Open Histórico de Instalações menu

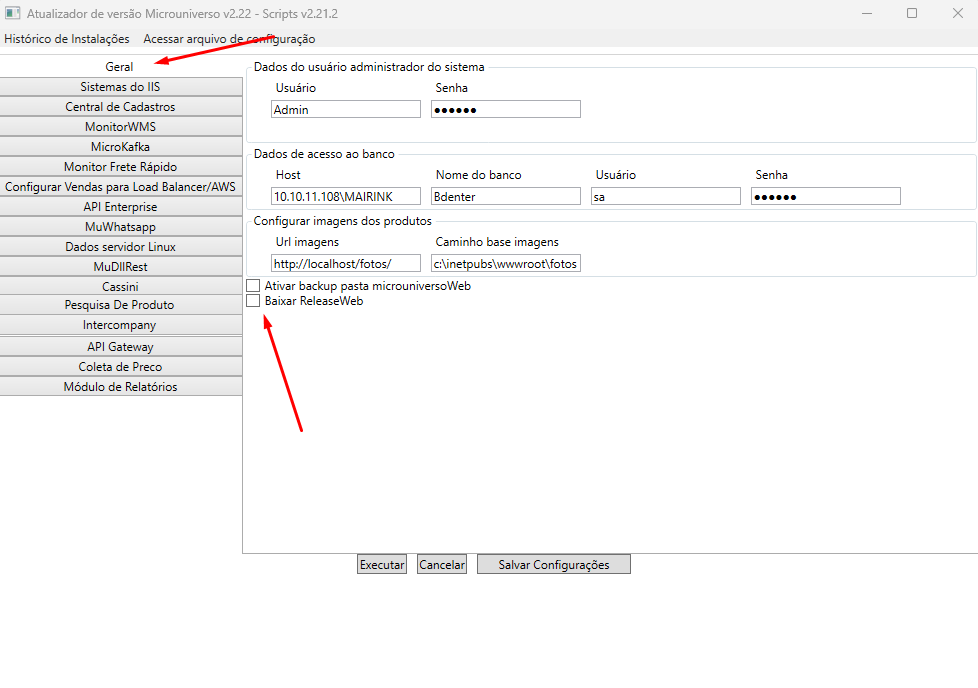coord(67,39)
